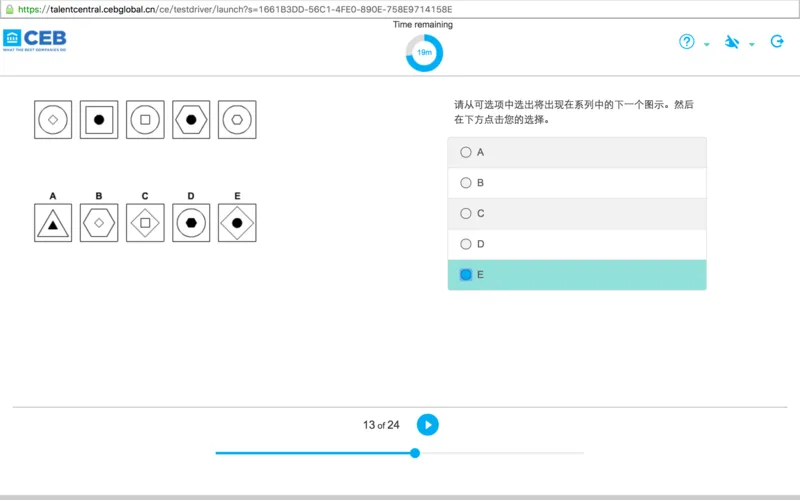Screen dimensions: 800x500
Task: Click the Chinese question instruction text
Action: (574, 112)
